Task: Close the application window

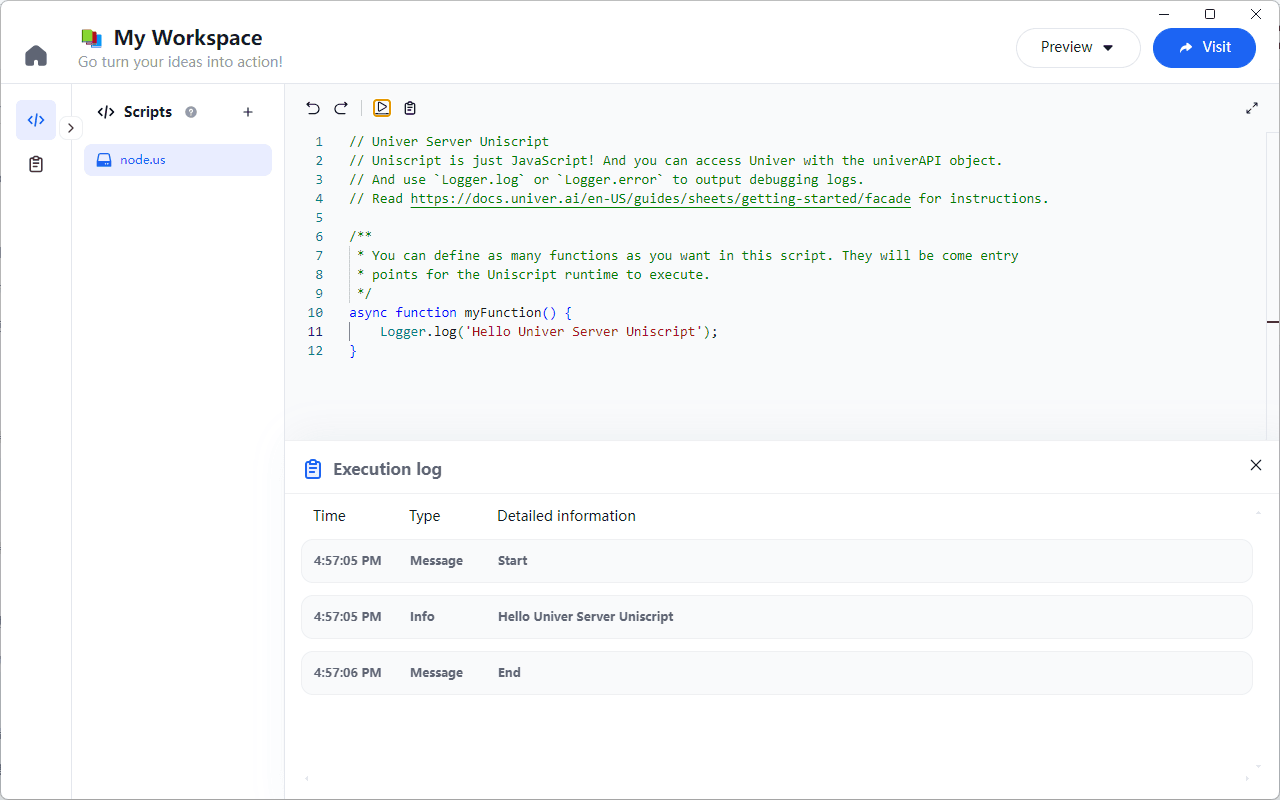Action: point(1256,14)
